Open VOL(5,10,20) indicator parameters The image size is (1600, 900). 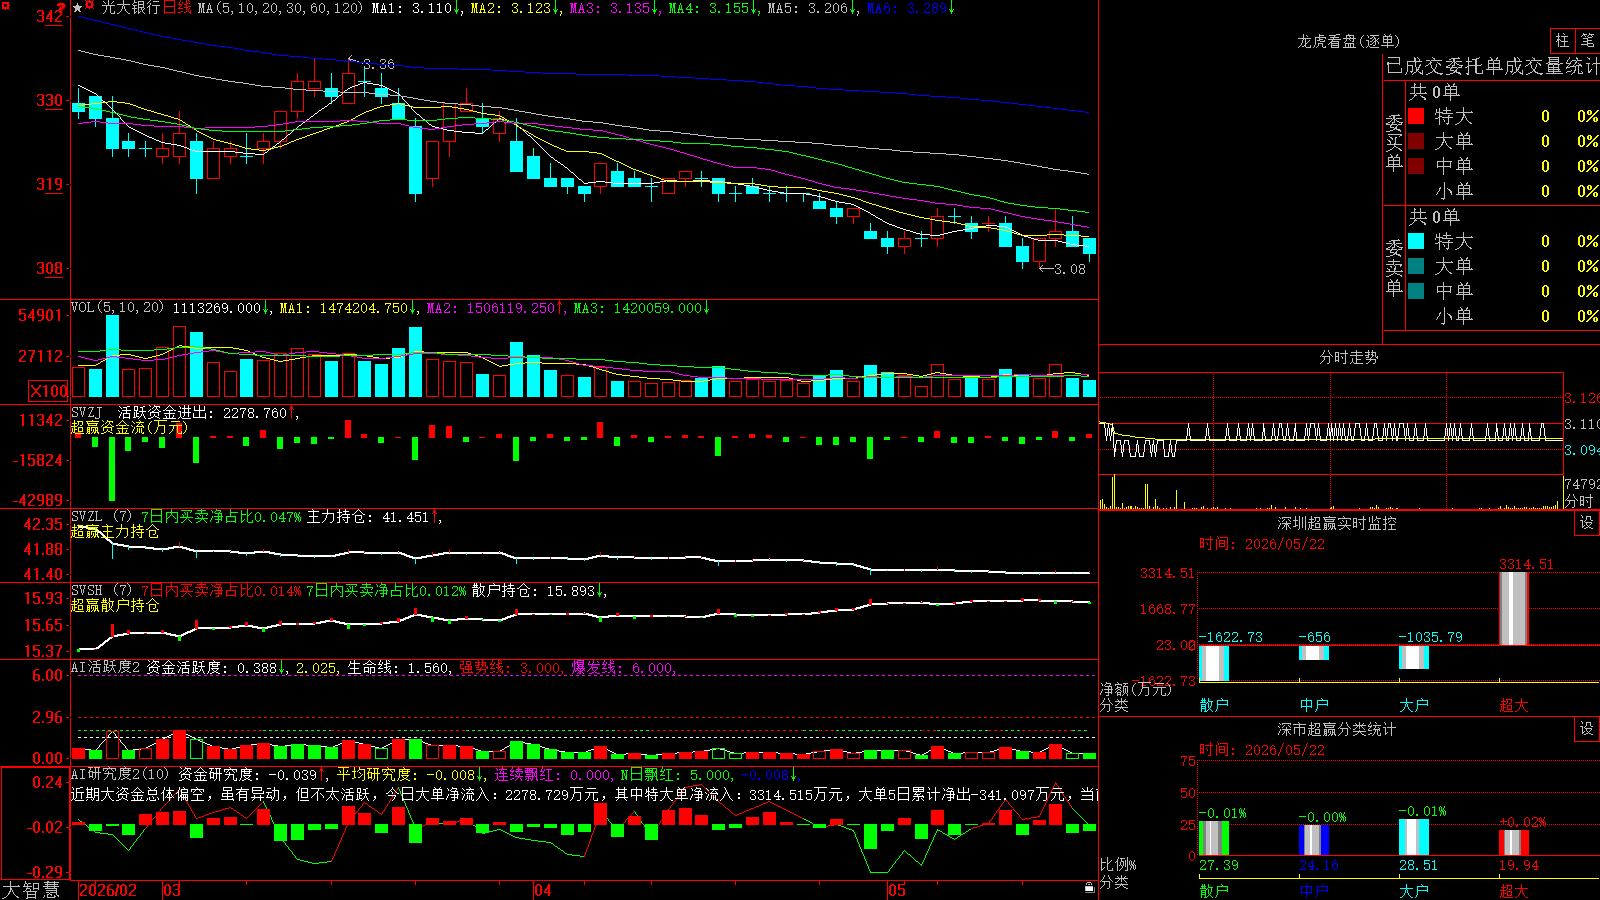[x=117, y=308]
